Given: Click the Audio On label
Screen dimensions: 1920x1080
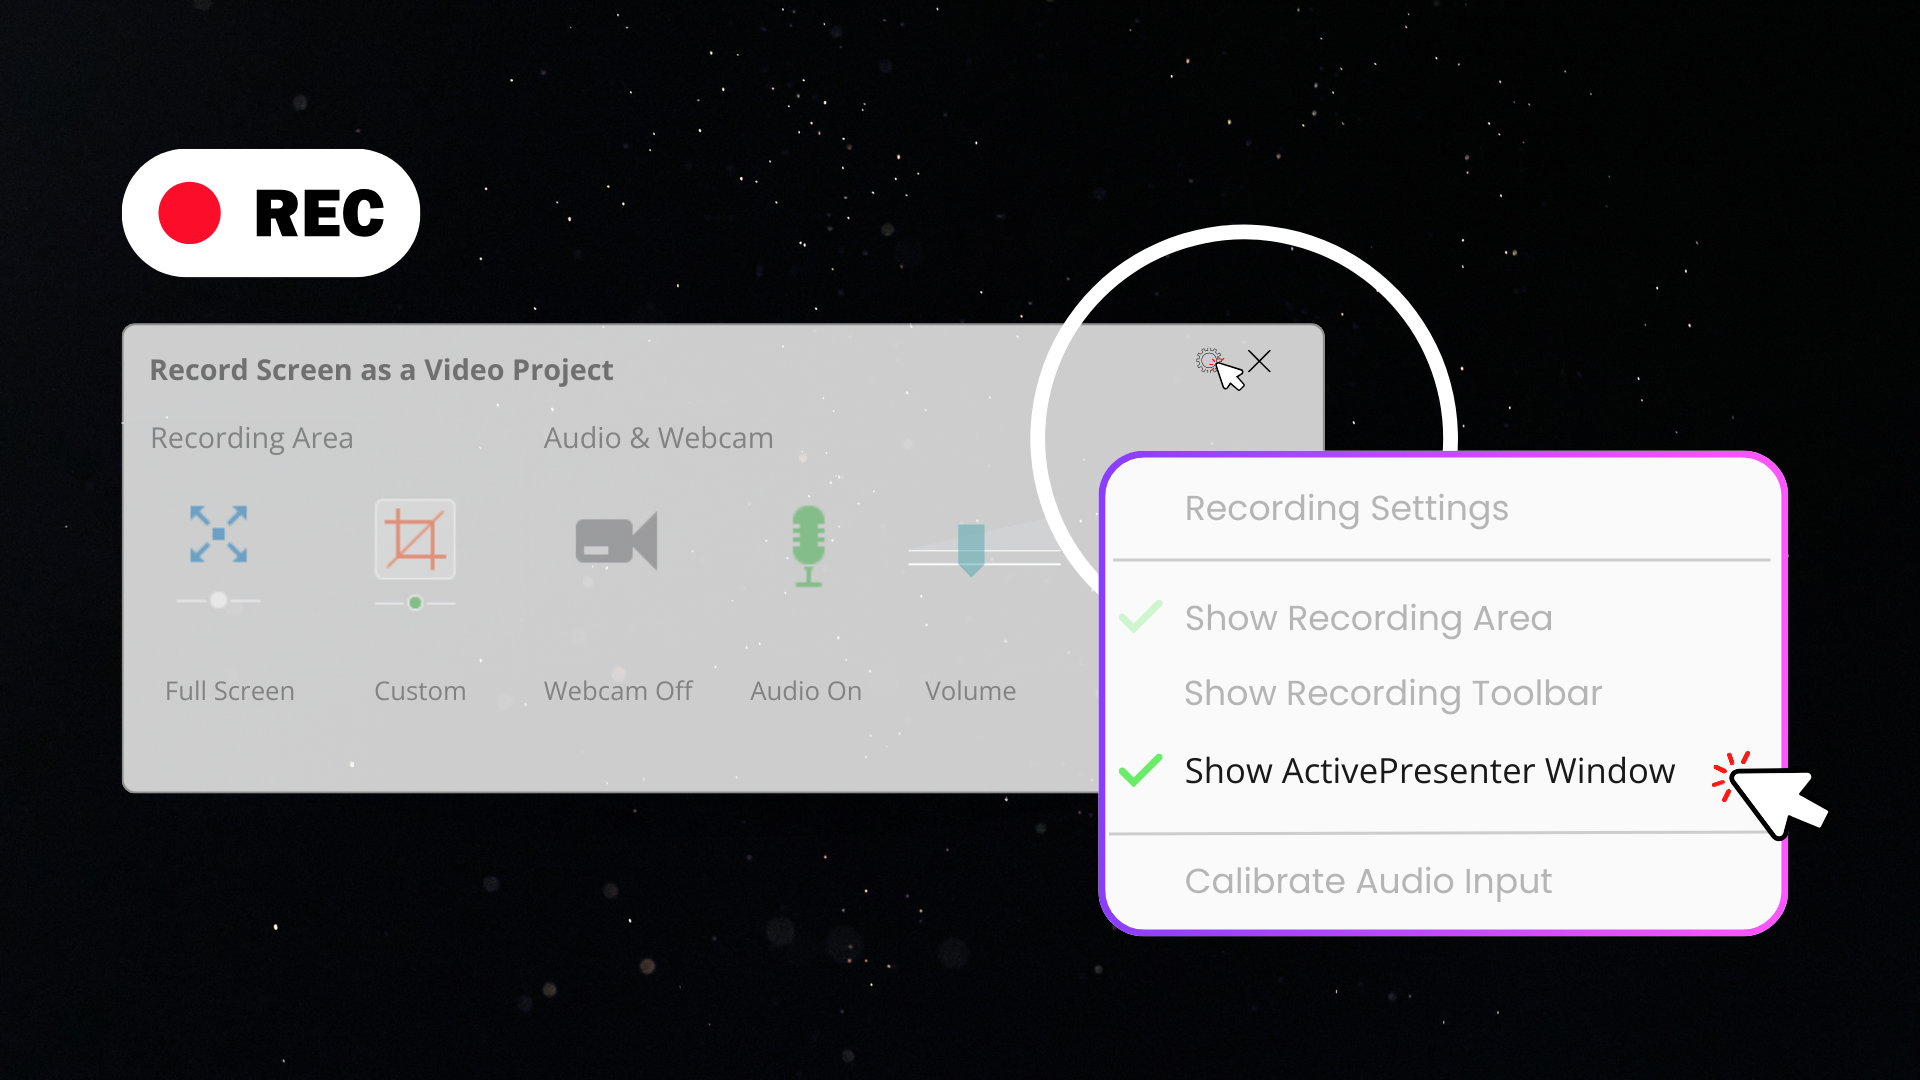Looking at the screenshot, I should [806, 691].
